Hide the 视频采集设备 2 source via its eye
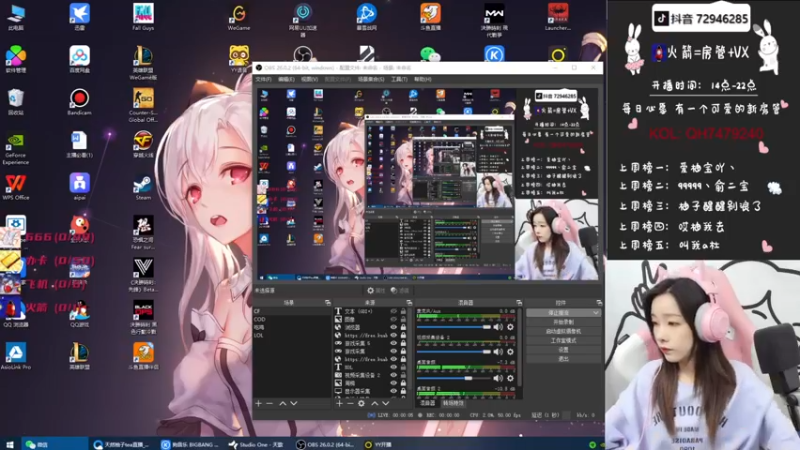The height and width of the screenshot is (450, 800). click(x=393, y=375)
